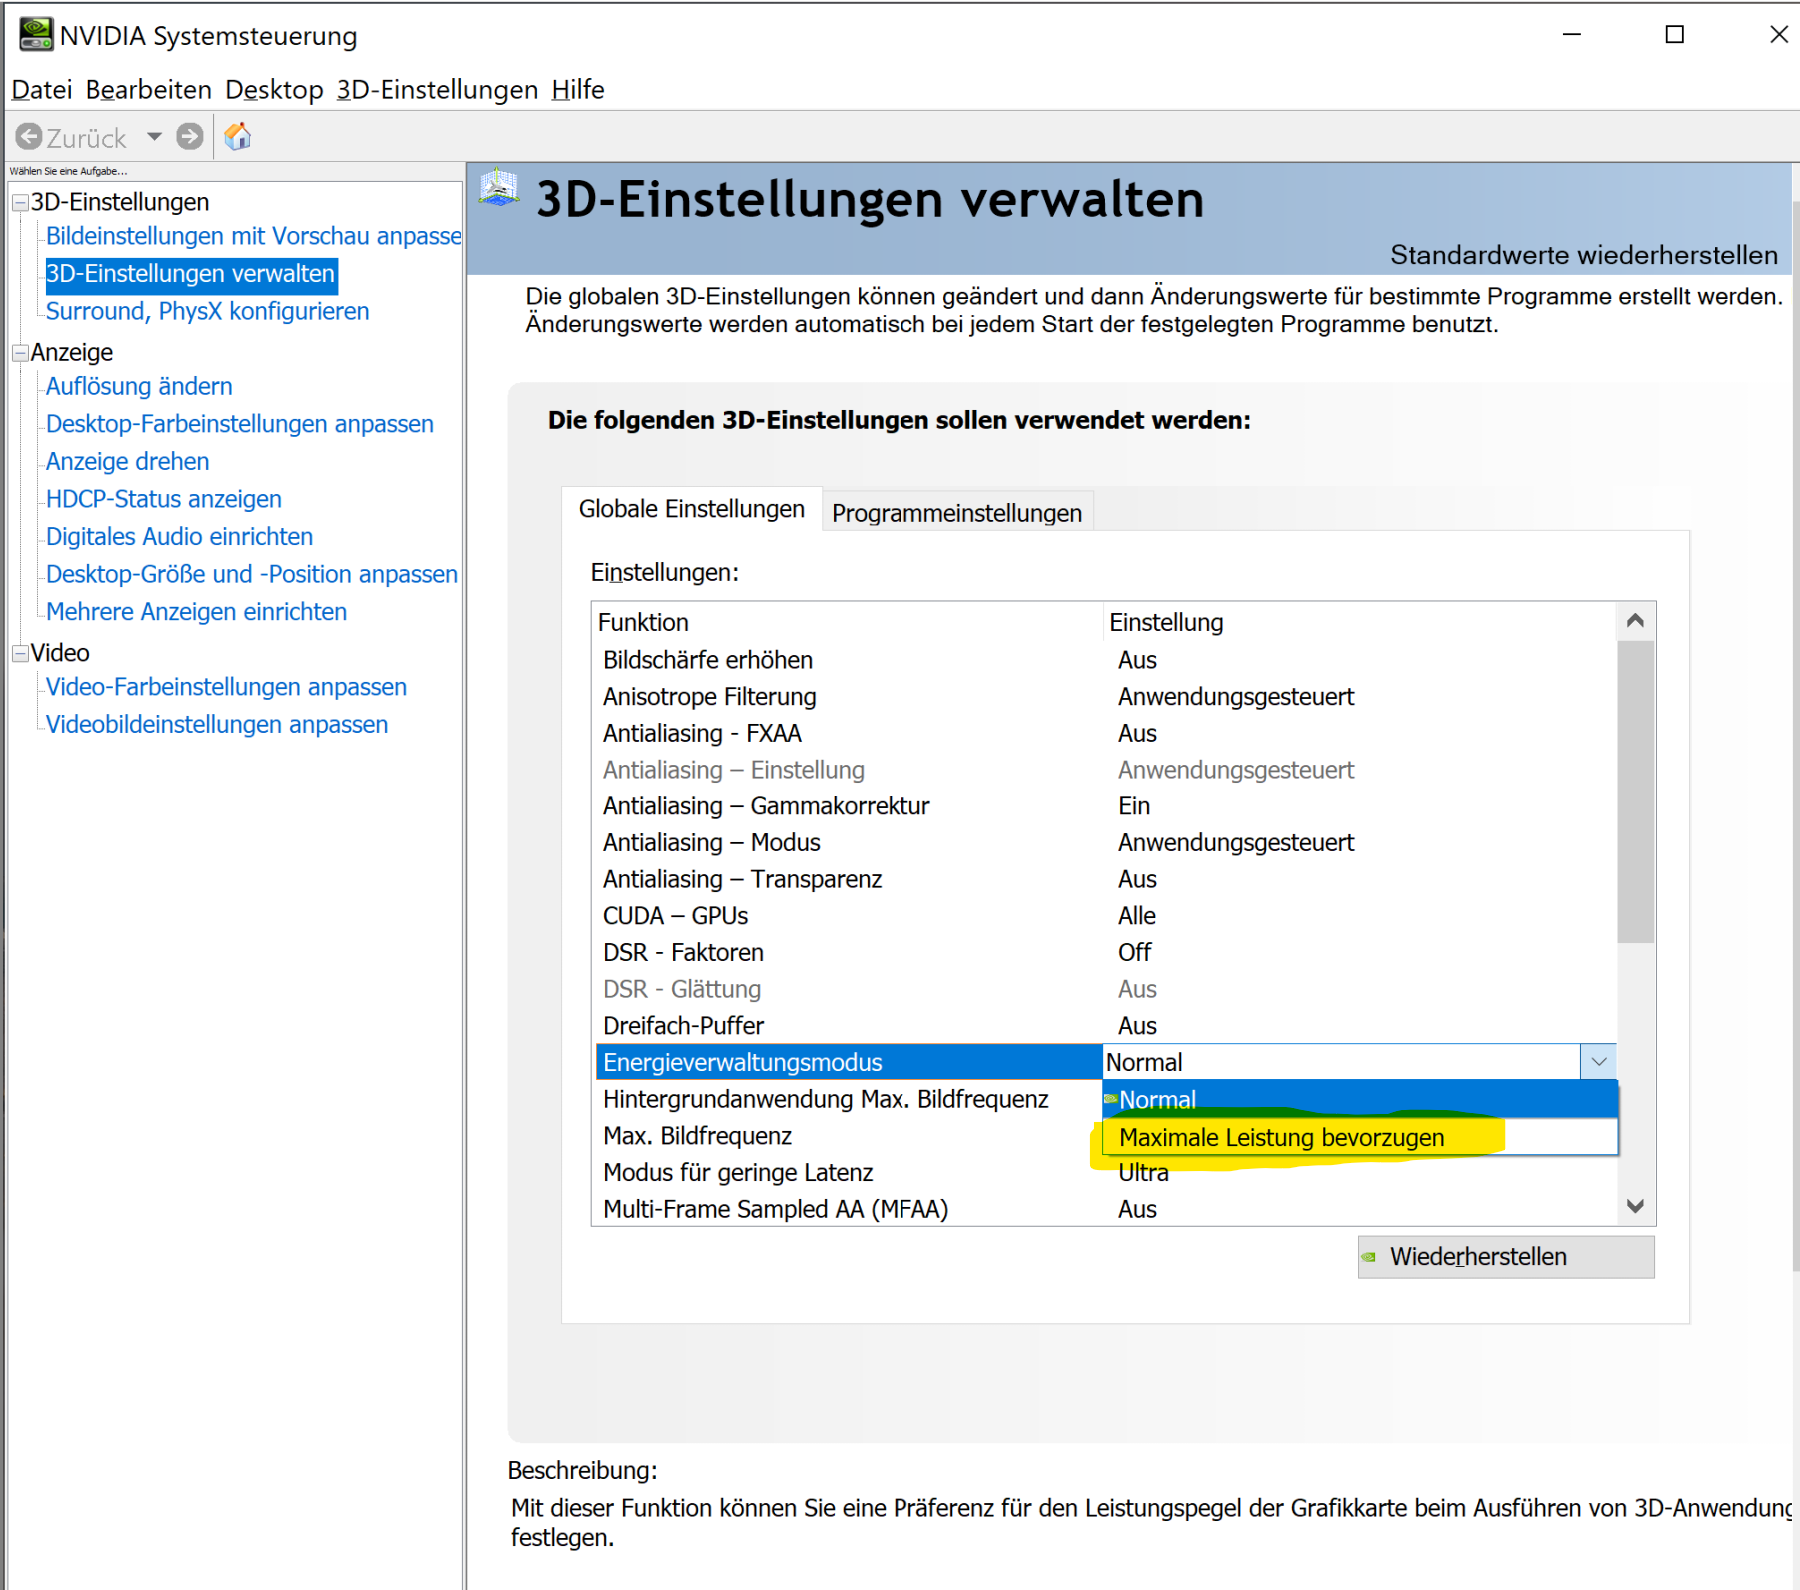Select Antialiasing – Gammakorrektur row
This screenshot has height=1590, width=1800.
[1105, 806]
